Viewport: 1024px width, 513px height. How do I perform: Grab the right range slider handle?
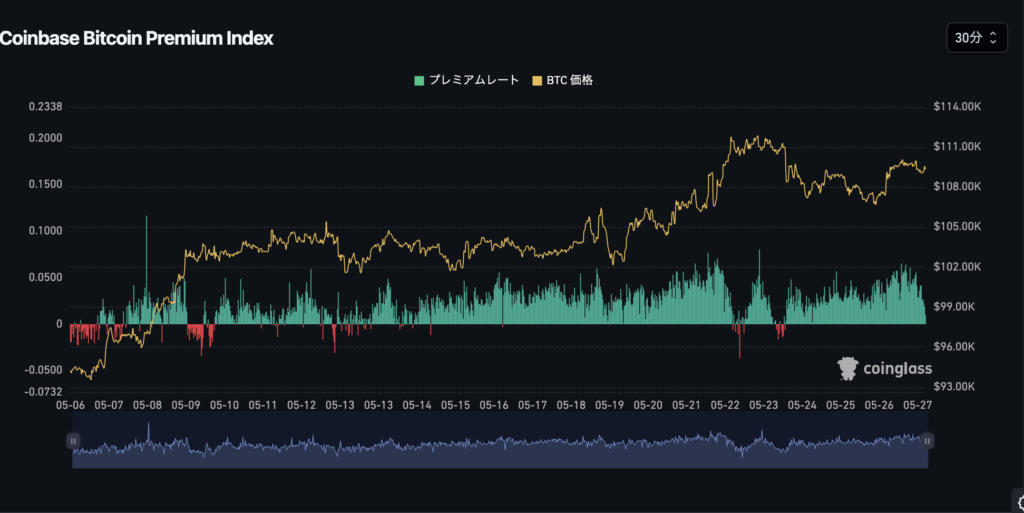point(927,441)
